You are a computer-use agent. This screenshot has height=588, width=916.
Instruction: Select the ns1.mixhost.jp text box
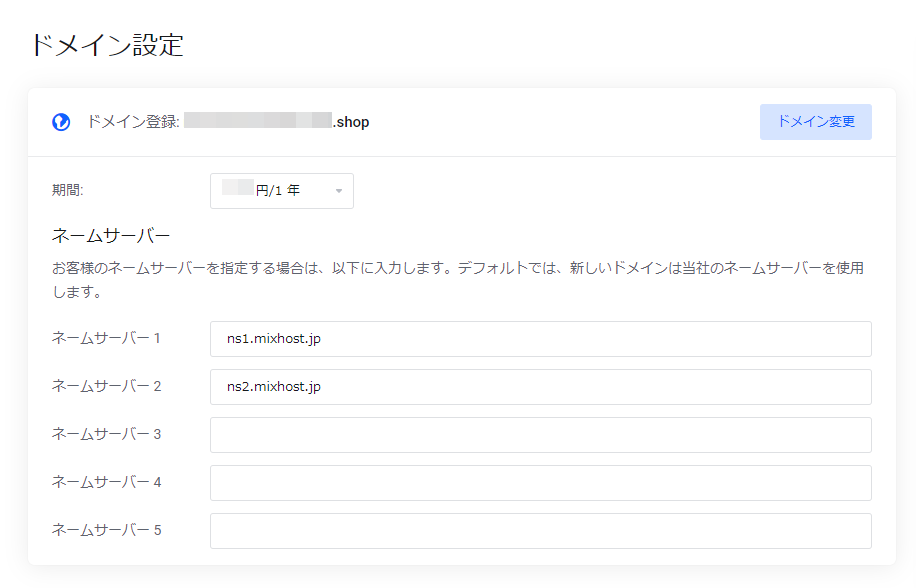point(540,338)
